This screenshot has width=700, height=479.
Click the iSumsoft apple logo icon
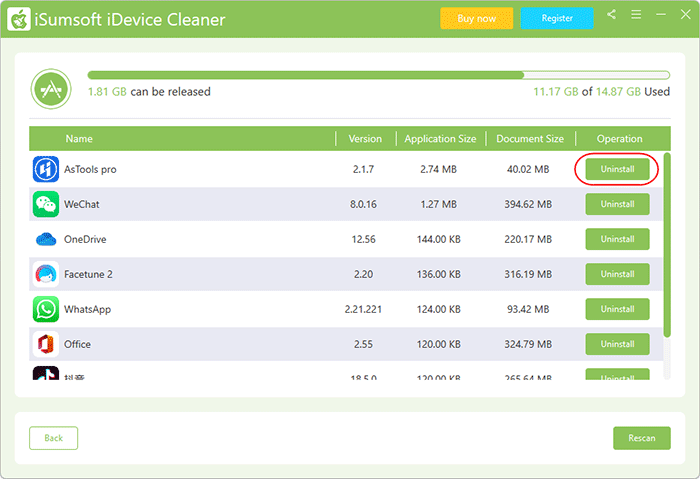click(19, 19)
